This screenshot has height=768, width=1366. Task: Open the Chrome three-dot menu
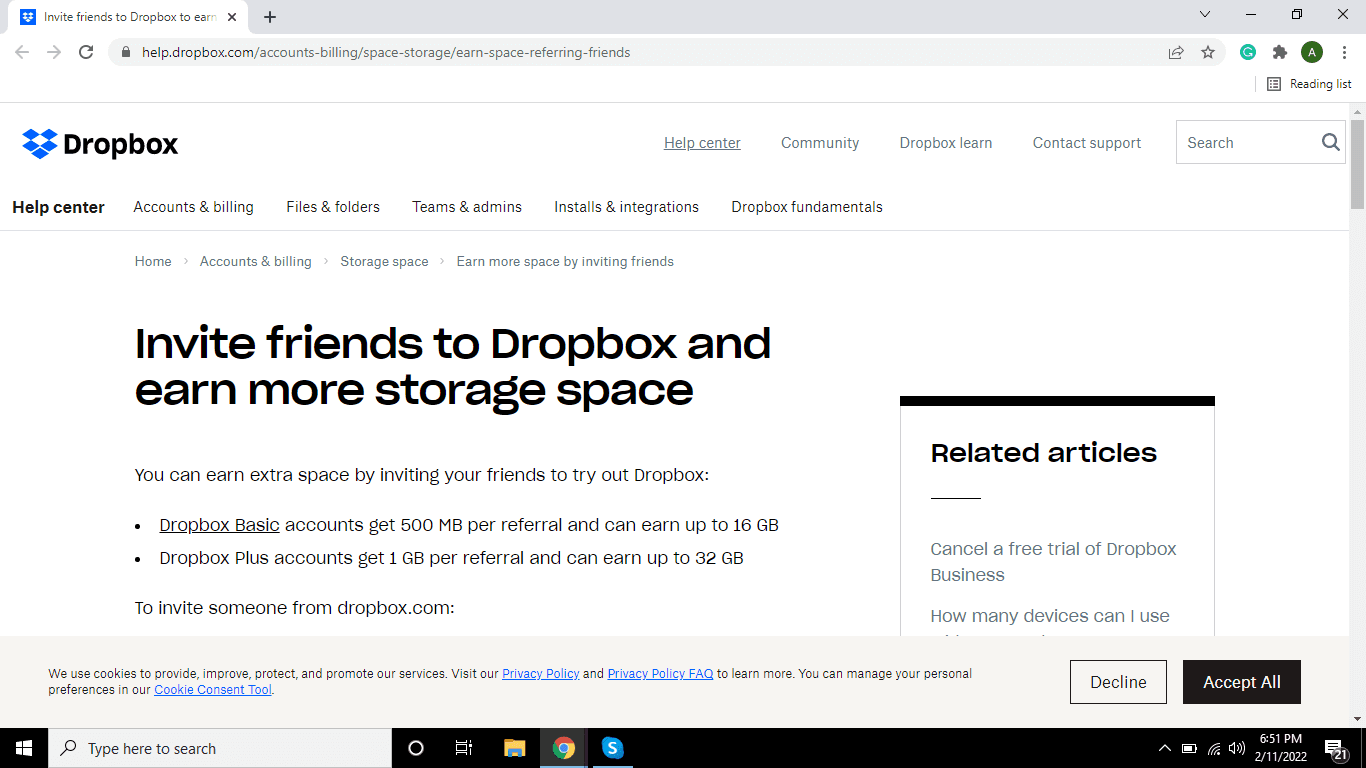[x=1344, y=51]
